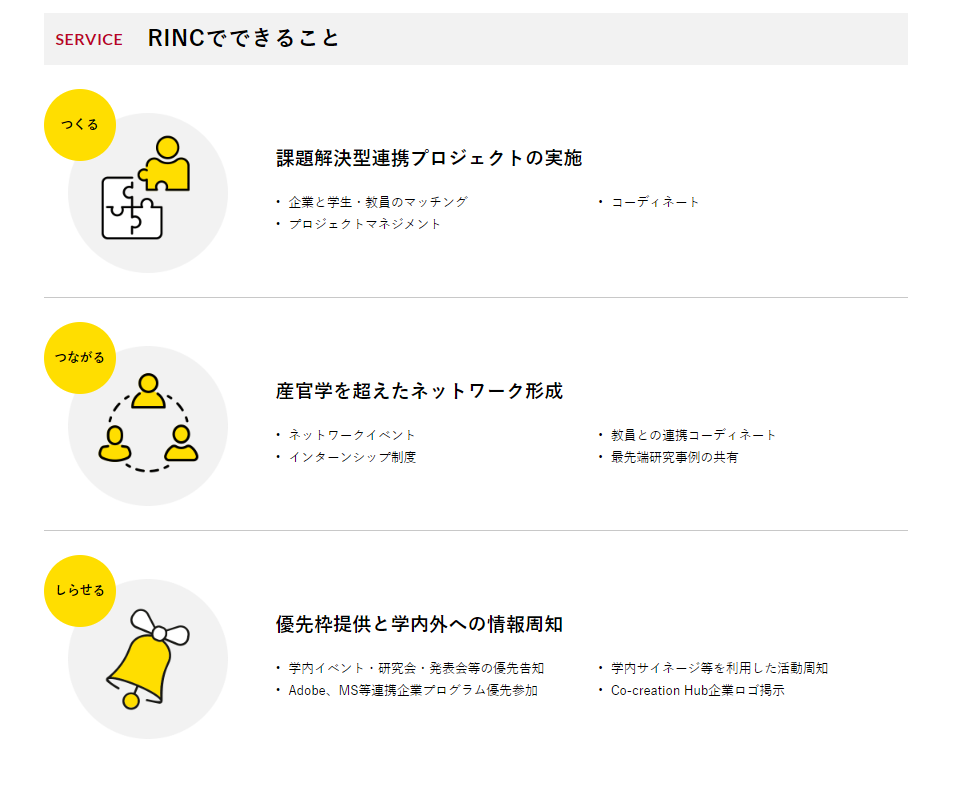Click the yellow bell icon

point(146,658)
